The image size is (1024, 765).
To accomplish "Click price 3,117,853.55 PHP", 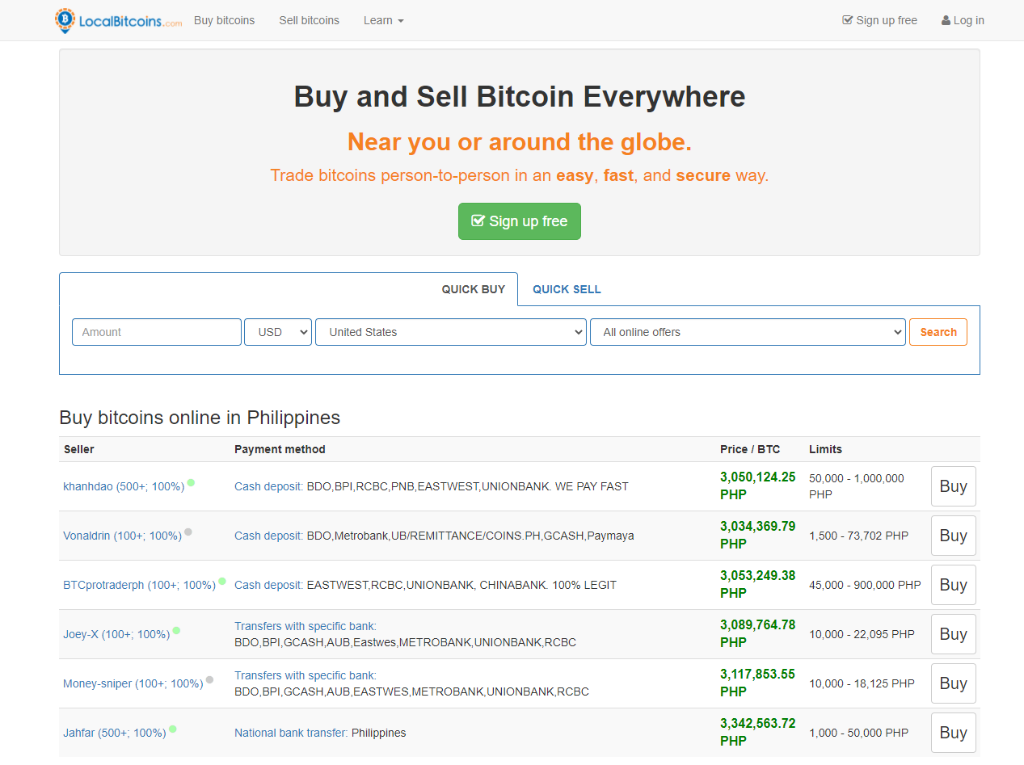I will pyautogui.click(x=758, y=683).
